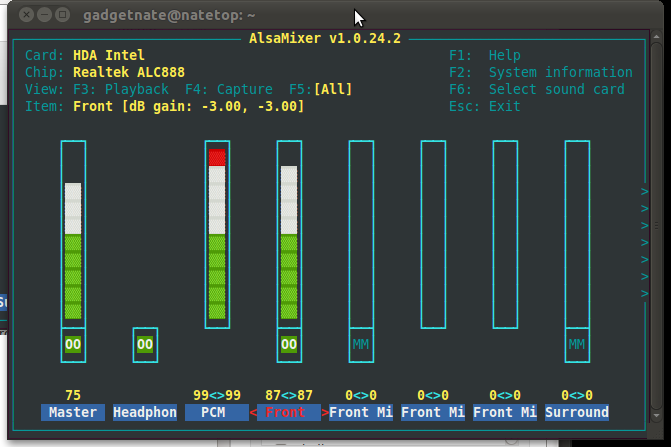671x447 pixels.
Task: Toggle the Master channel mute box
Action: click(73, 345)
